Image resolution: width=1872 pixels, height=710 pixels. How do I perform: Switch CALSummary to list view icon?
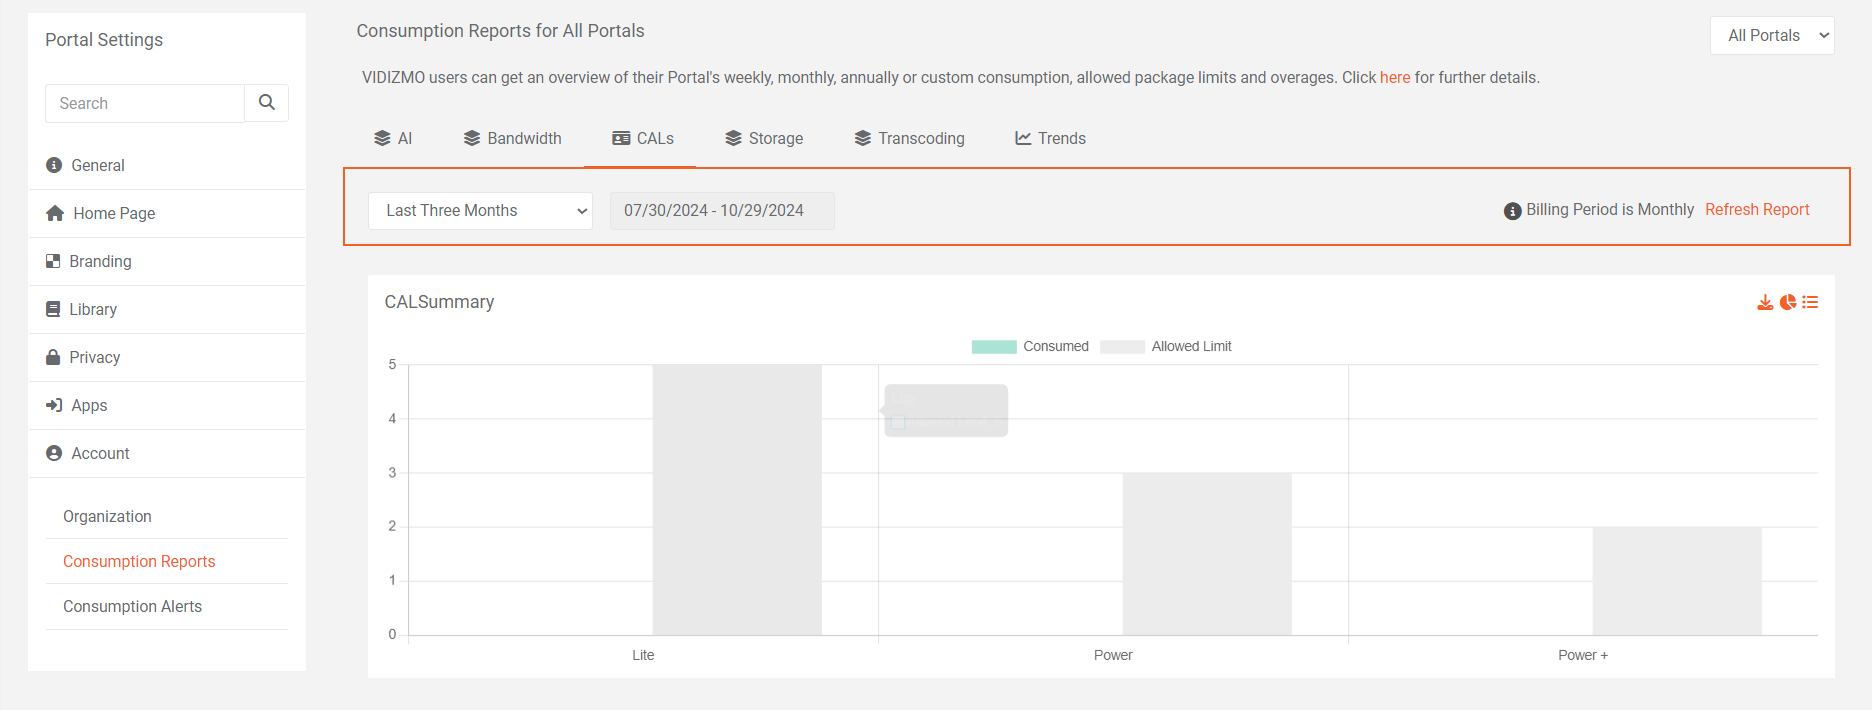[x=1810, y=302]
